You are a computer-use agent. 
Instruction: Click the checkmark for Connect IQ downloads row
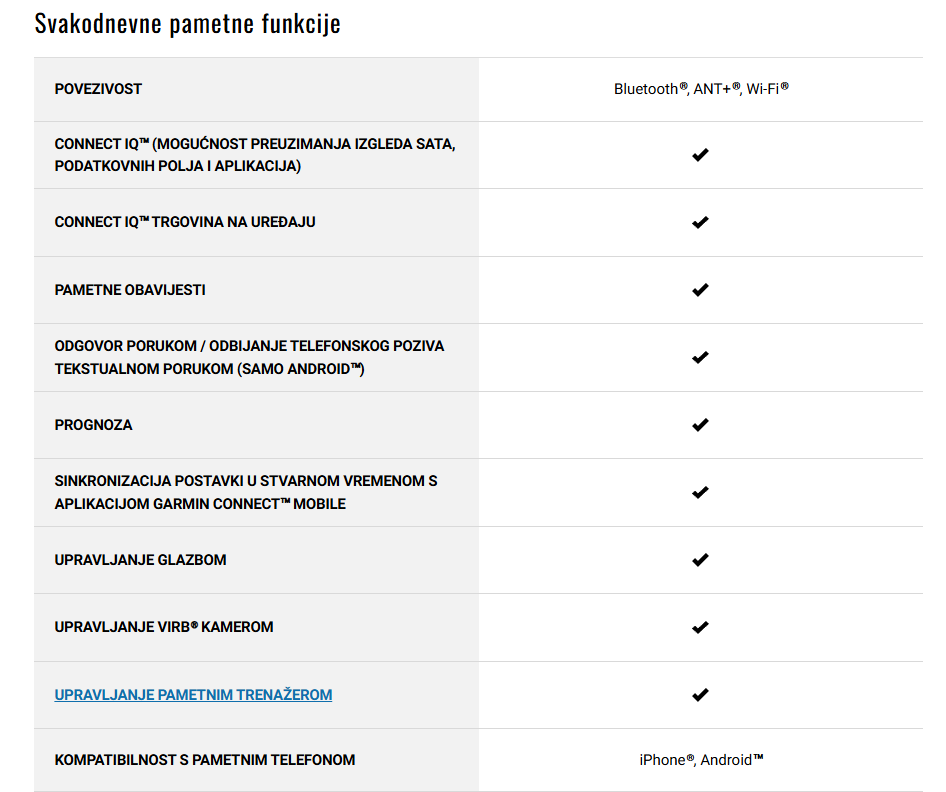700,155
